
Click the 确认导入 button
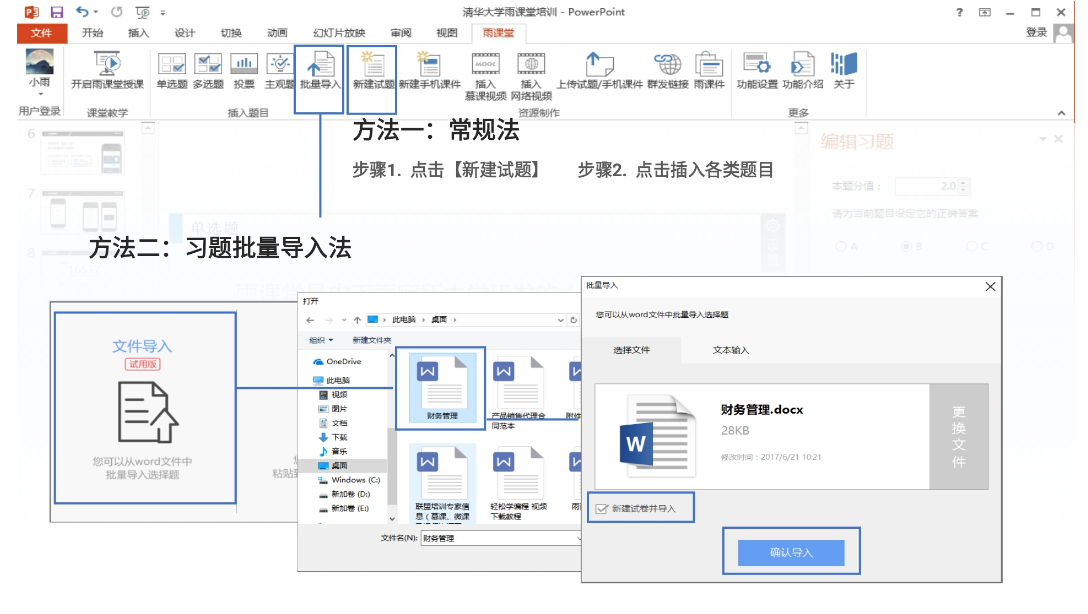tap(791, 552)
